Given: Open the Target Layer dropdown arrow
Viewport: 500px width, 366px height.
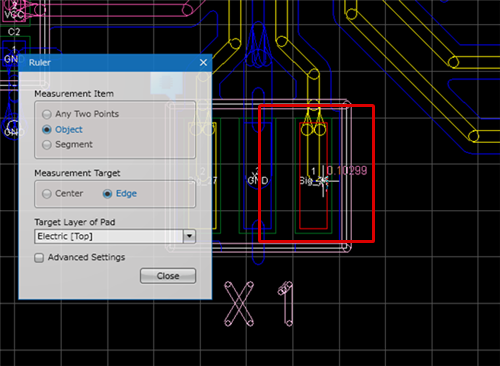Looking at the screenshot, I should tap(189, 236).
